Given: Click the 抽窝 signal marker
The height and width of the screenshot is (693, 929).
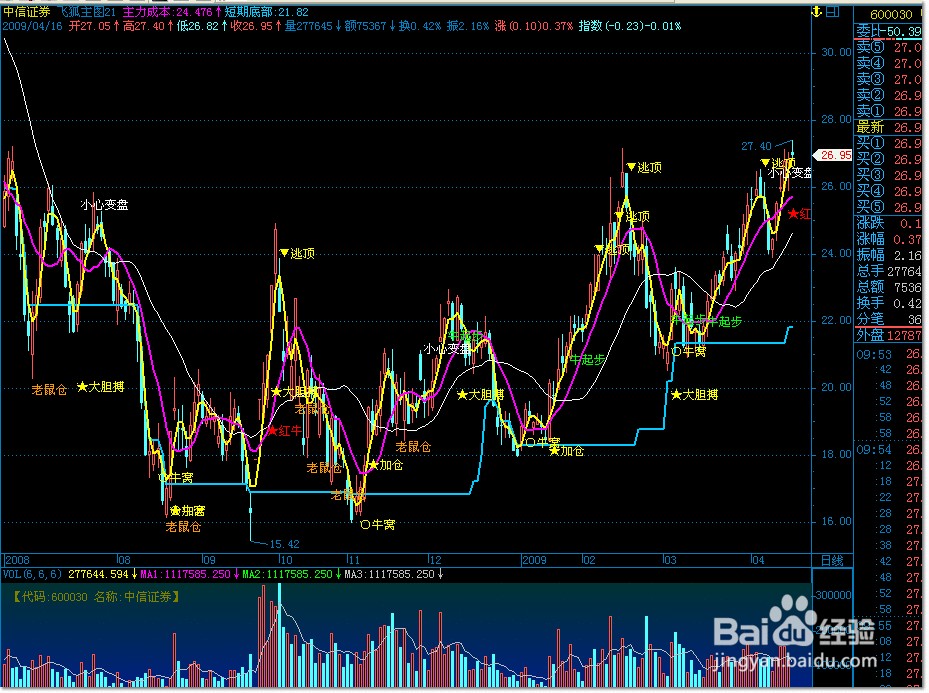Looking at the screenshot, I should pos(187,511).
